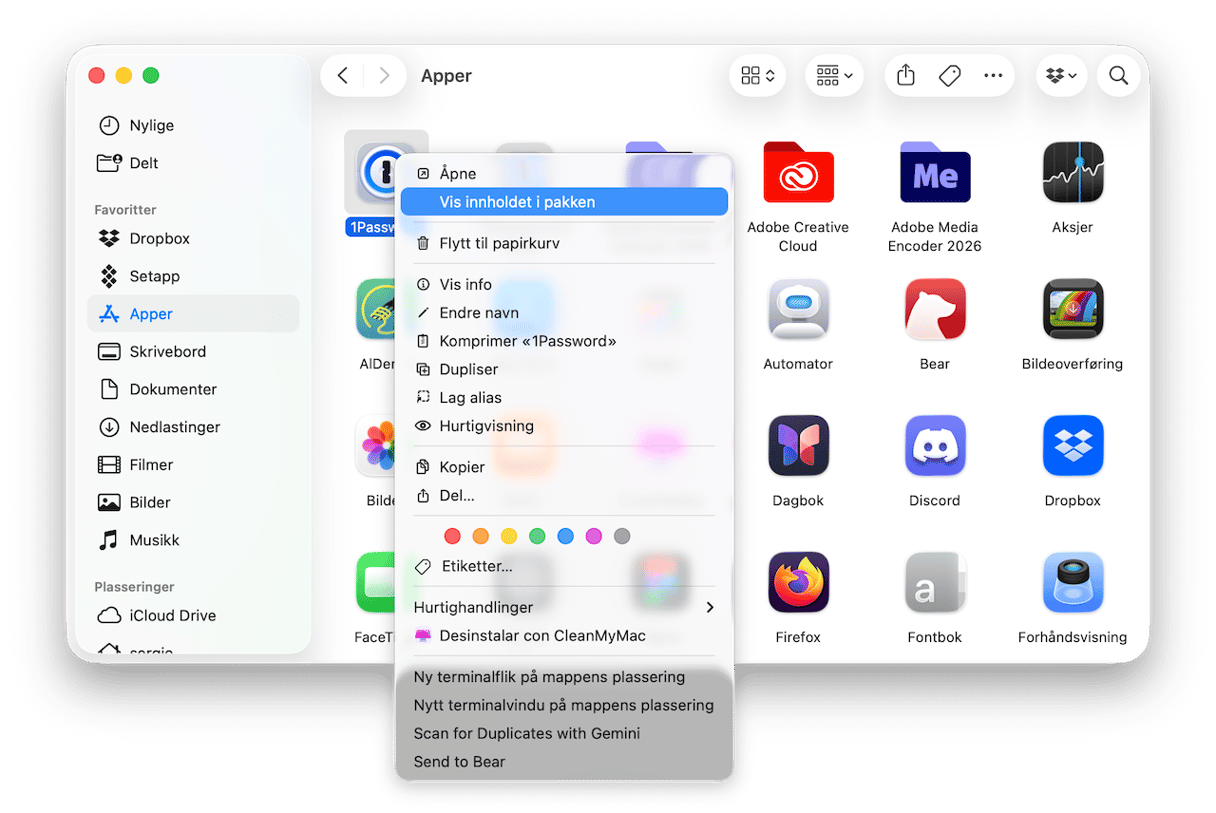Open Musikk in the sidebar
Screen dimensions: 1216x813
(x=193, y=540)
